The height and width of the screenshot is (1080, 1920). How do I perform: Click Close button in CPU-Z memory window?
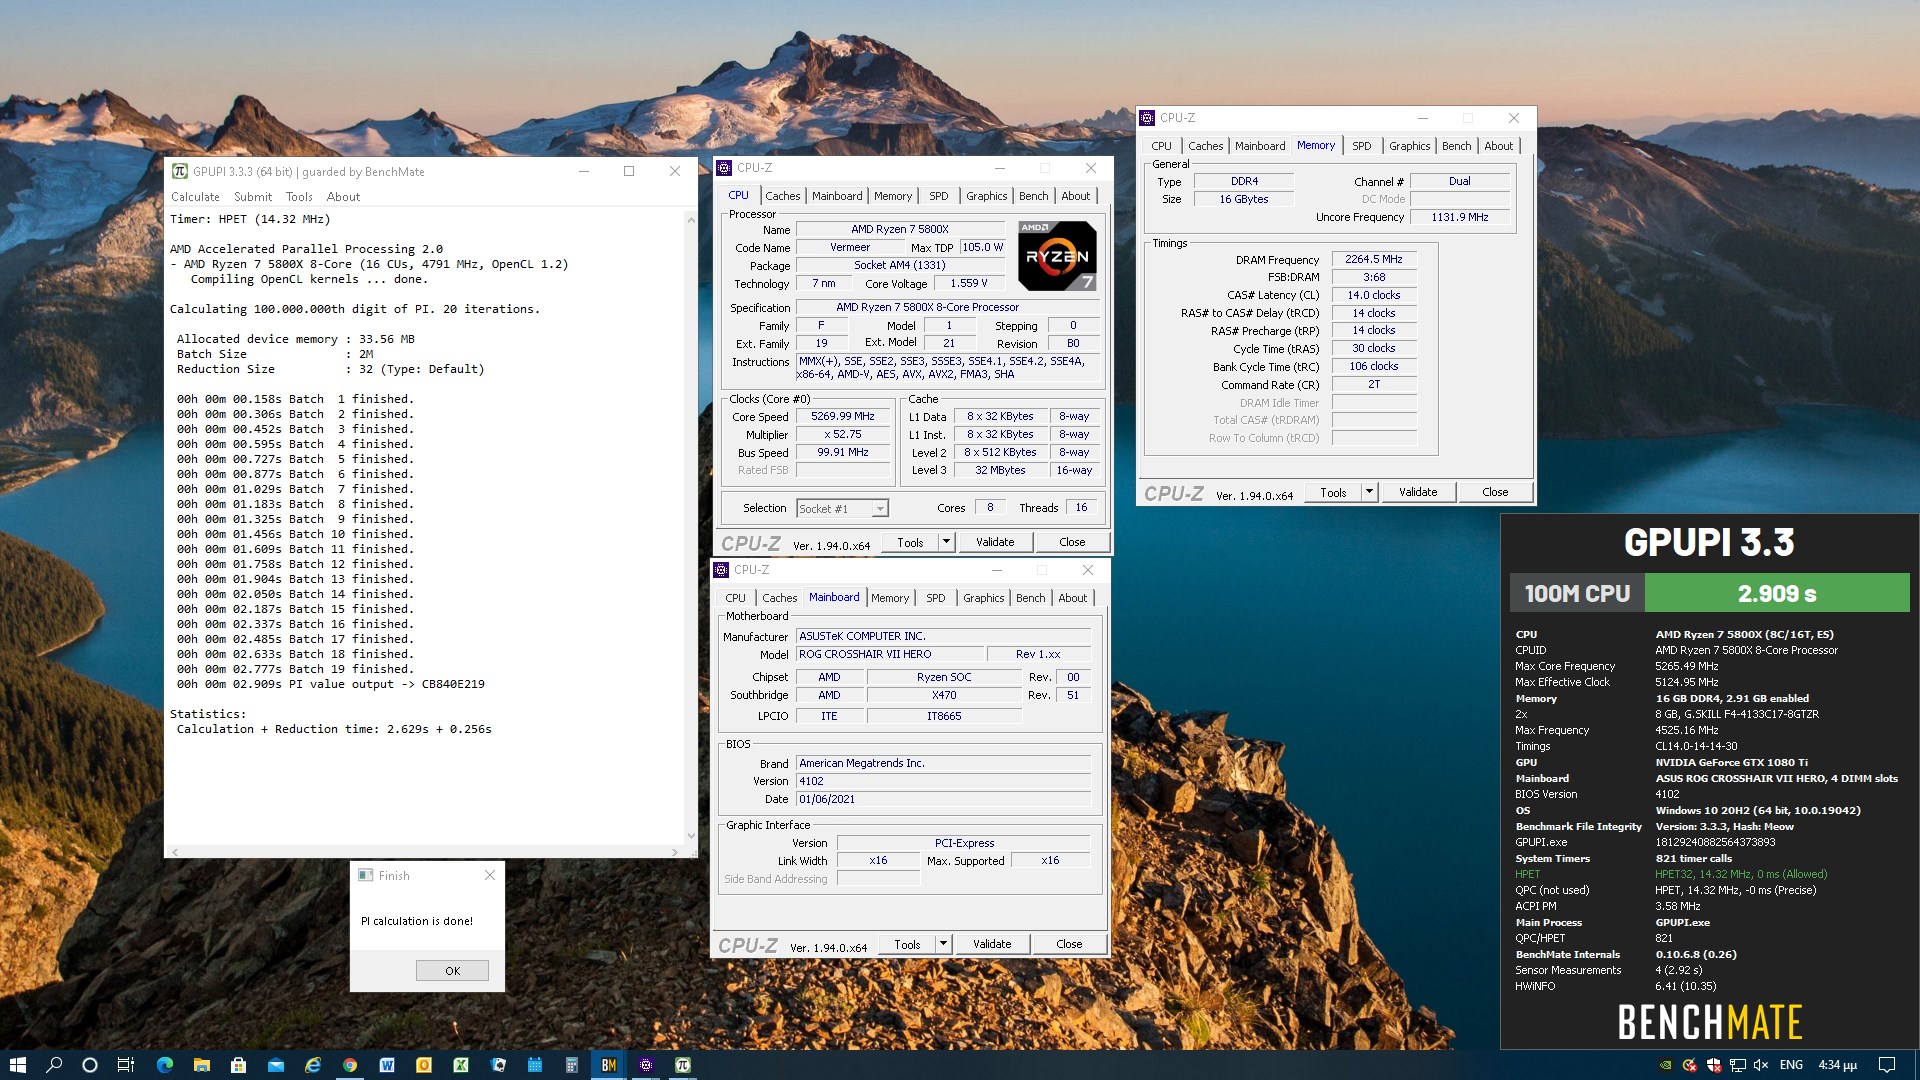pos(1495,492)
